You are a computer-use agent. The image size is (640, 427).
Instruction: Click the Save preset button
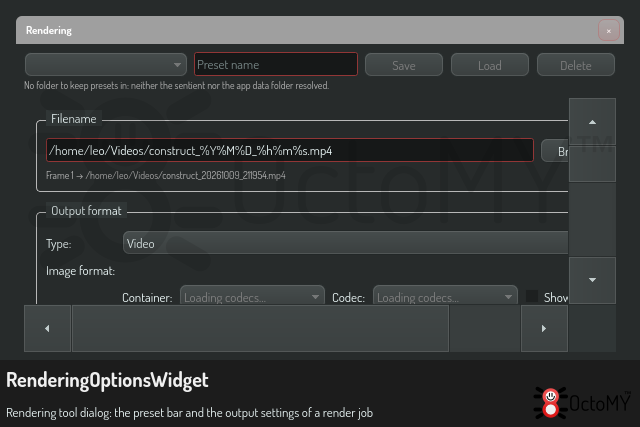[404, 64]
